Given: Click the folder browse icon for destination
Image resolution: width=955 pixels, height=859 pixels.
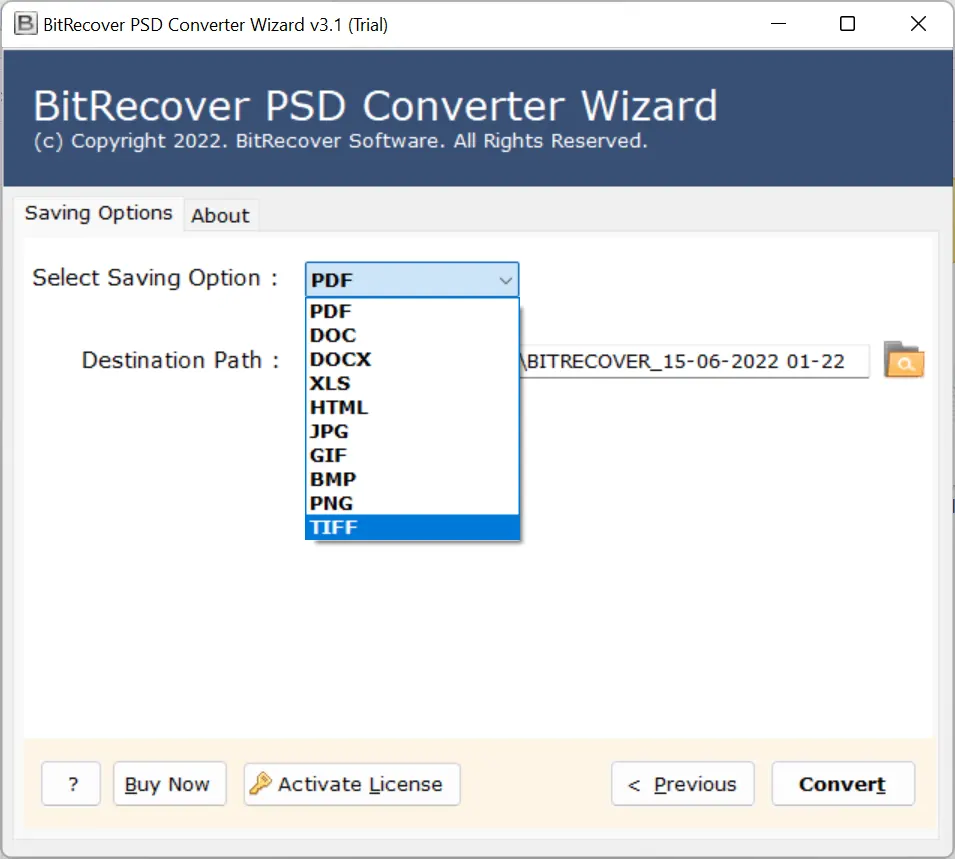Looking at the screenshot, I should (x=904, y=360).
